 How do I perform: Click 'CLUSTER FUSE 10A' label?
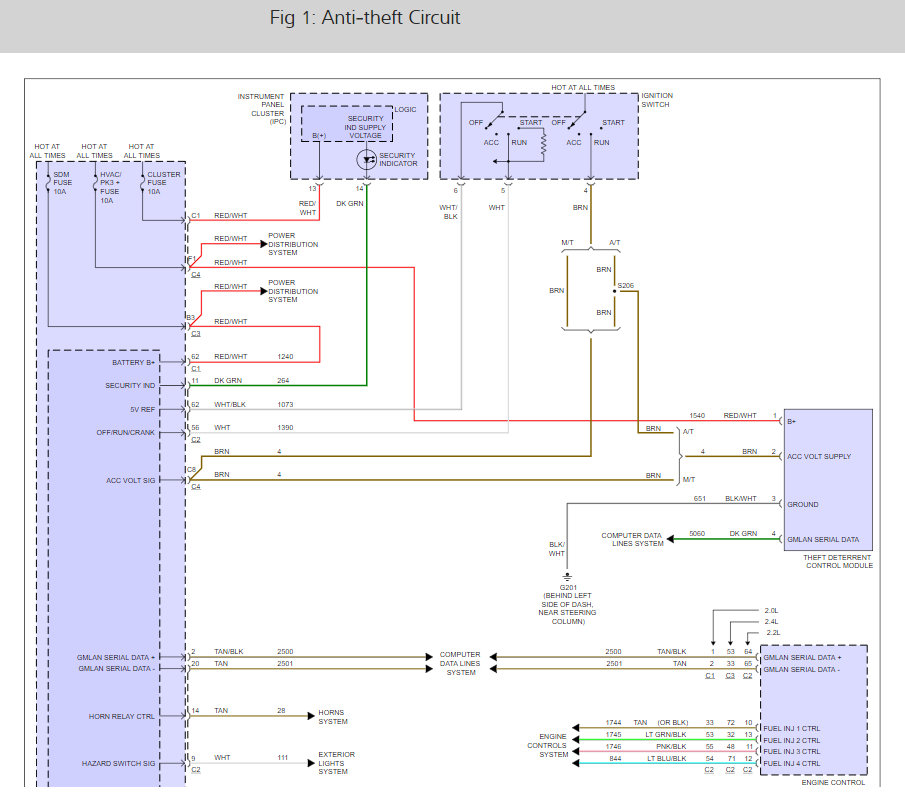point(163,183)
